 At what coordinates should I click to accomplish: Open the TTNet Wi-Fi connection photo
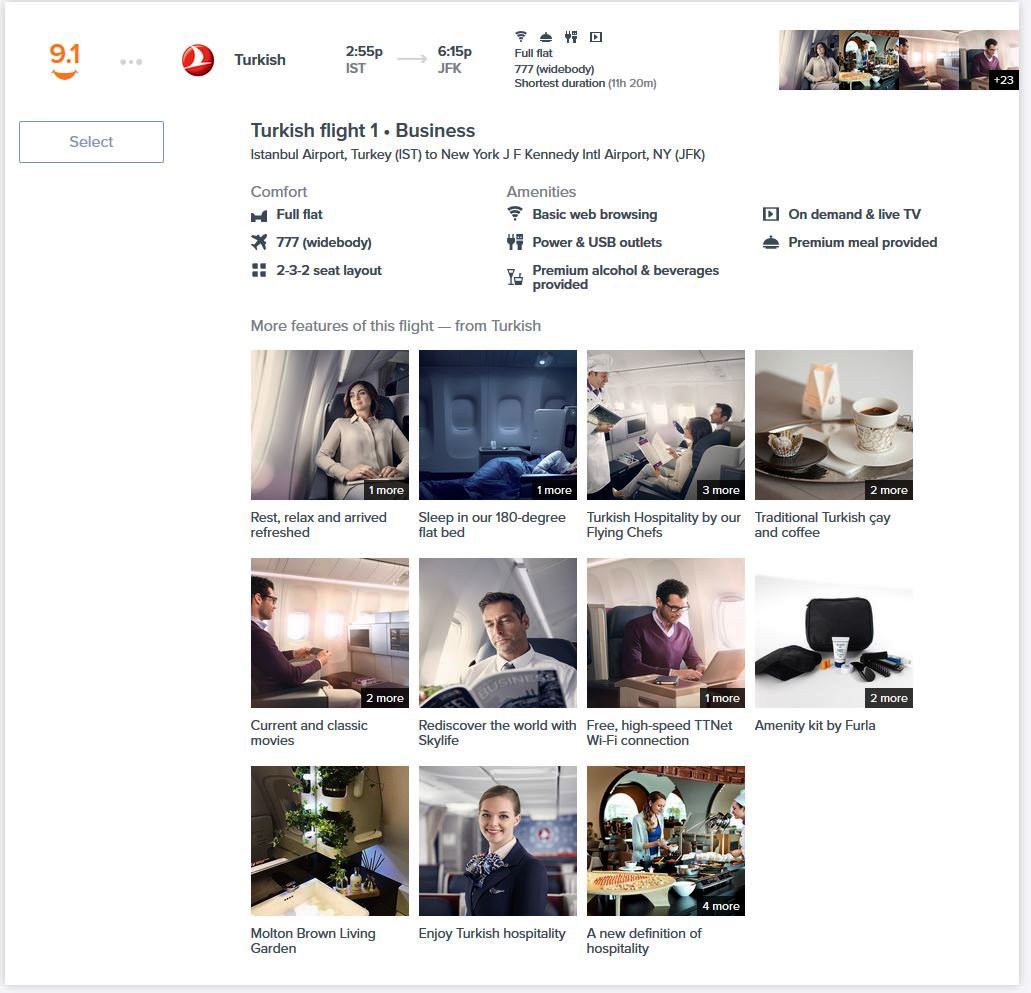point(665,633)
